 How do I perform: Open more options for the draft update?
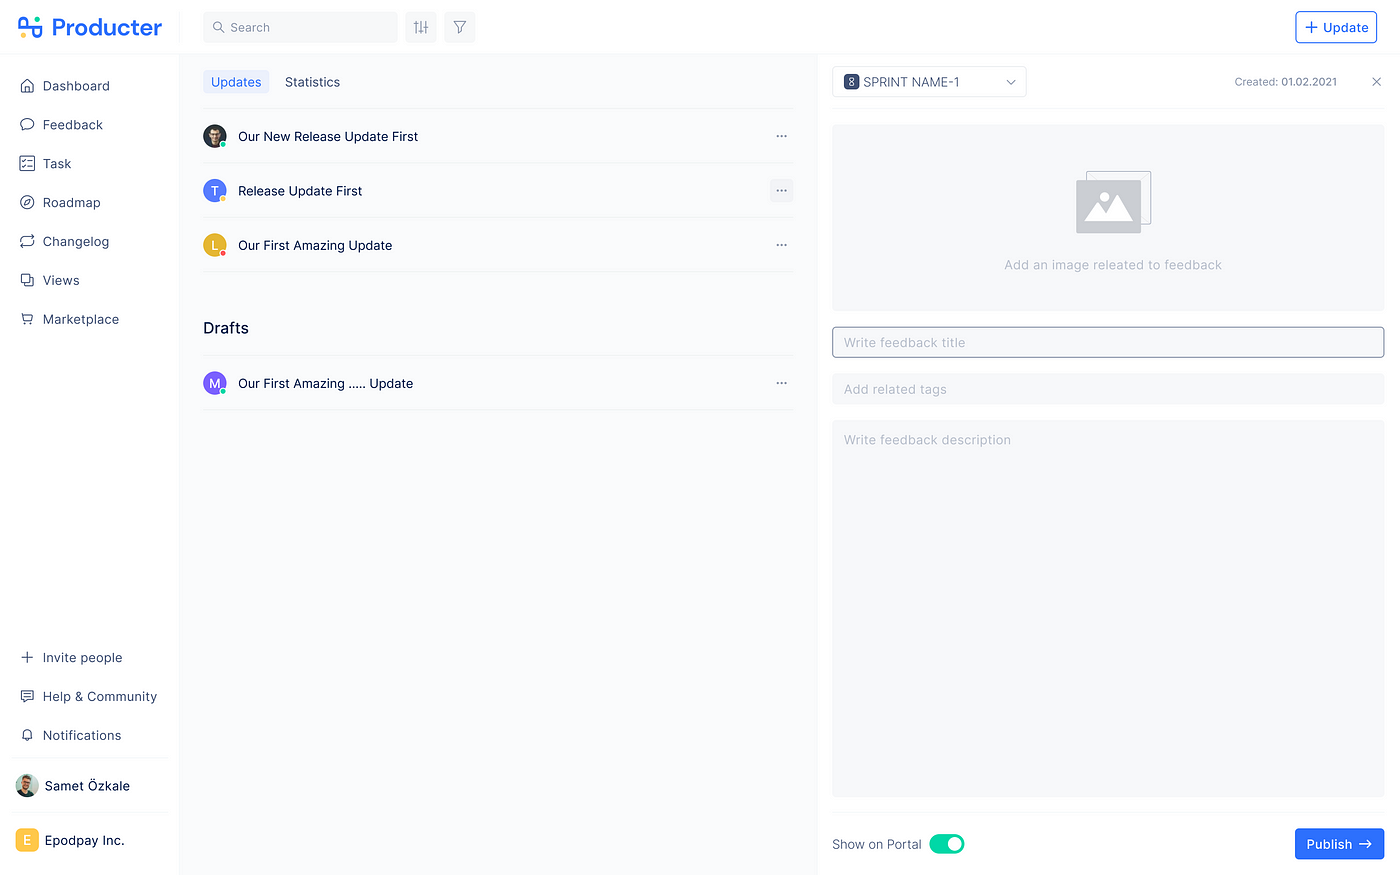point(782,383)
